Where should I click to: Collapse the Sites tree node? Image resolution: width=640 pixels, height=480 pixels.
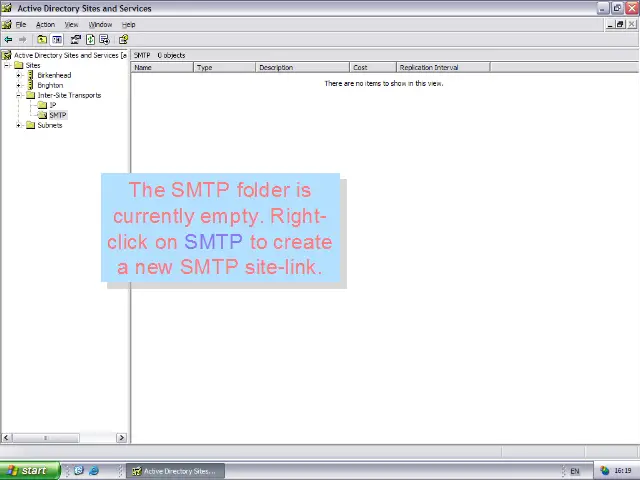[x=7, y=65]
